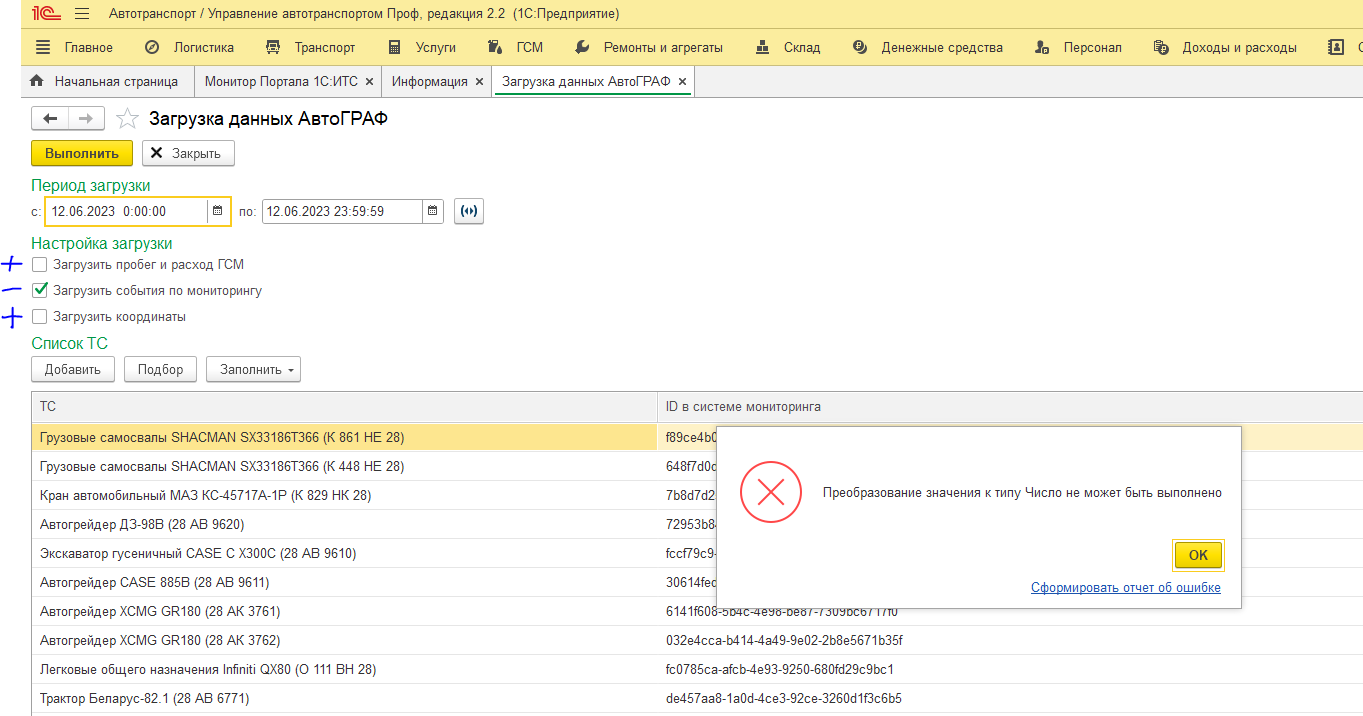Open the Услуги section

coord(421,47)
